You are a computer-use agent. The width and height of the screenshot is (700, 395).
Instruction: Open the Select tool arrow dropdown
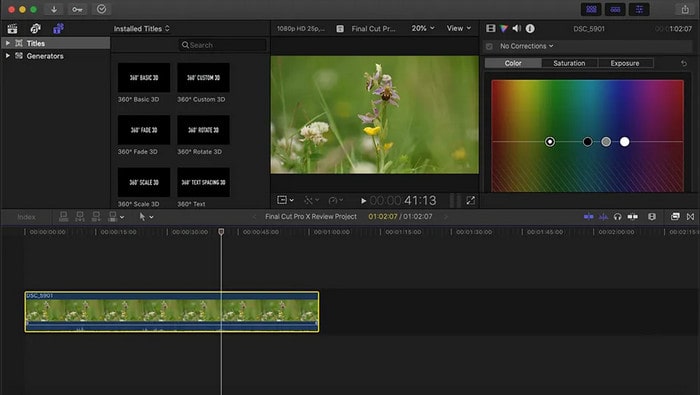click(x=146, y=217)
